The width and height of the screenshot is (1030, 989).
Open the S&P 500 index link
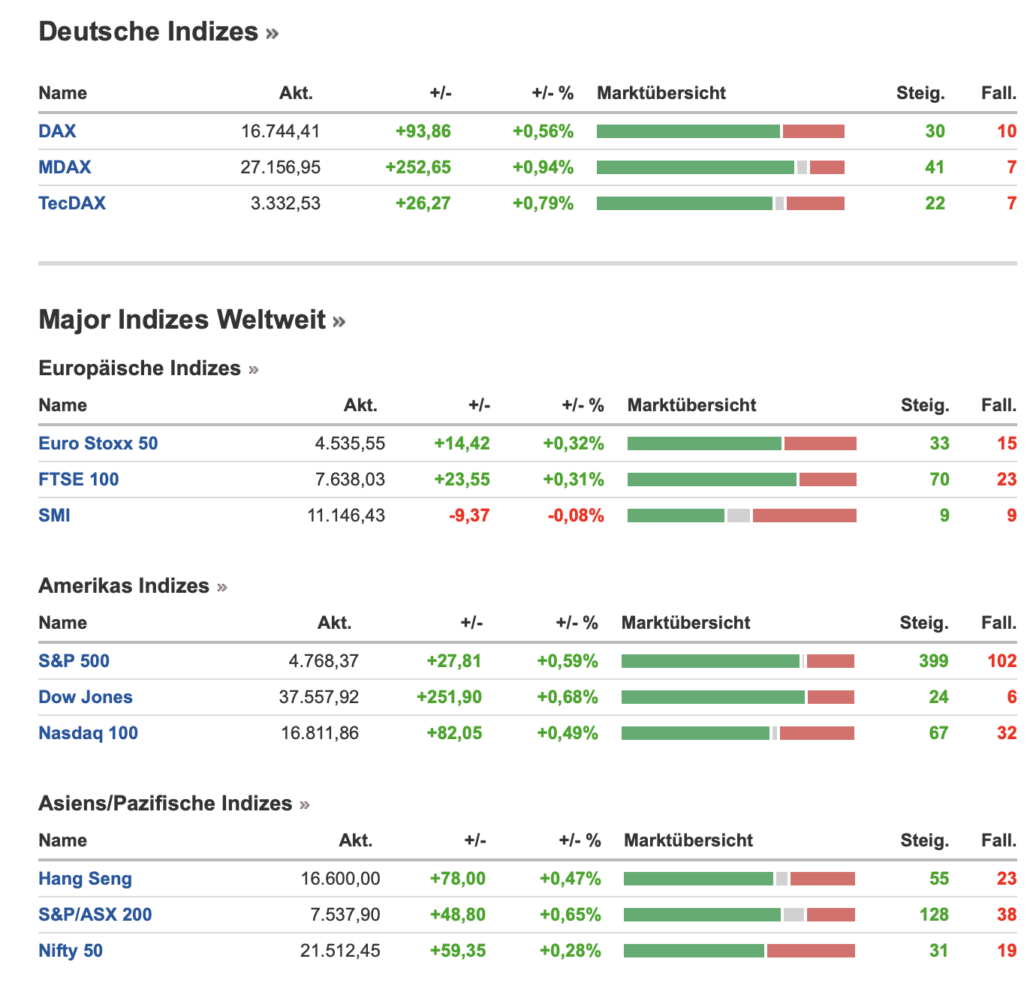click(74, 661)
